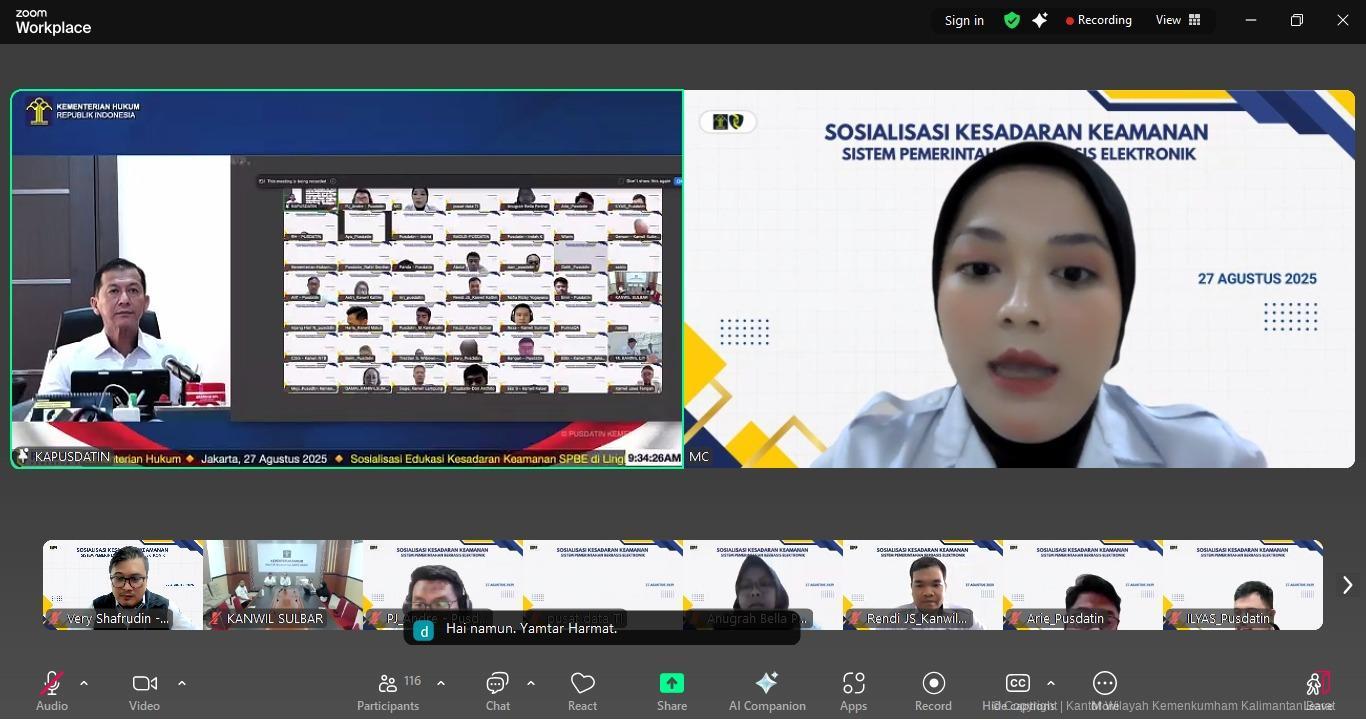Expand captions options caret
Viewport: 1366px width, 720px height.
coord(1051,683)
